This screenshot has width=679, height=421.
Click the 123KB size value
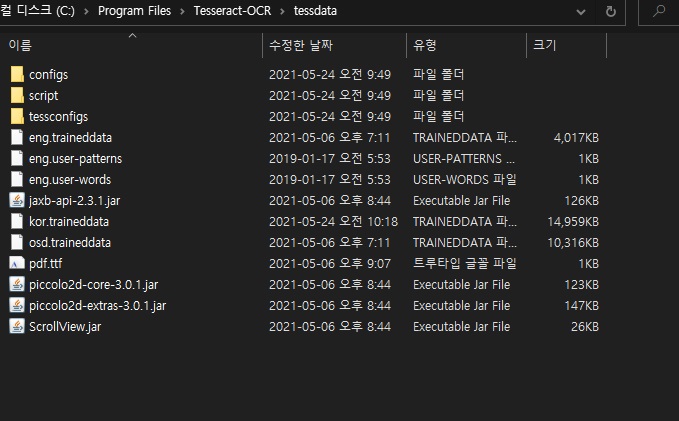[x=582, y=285]
